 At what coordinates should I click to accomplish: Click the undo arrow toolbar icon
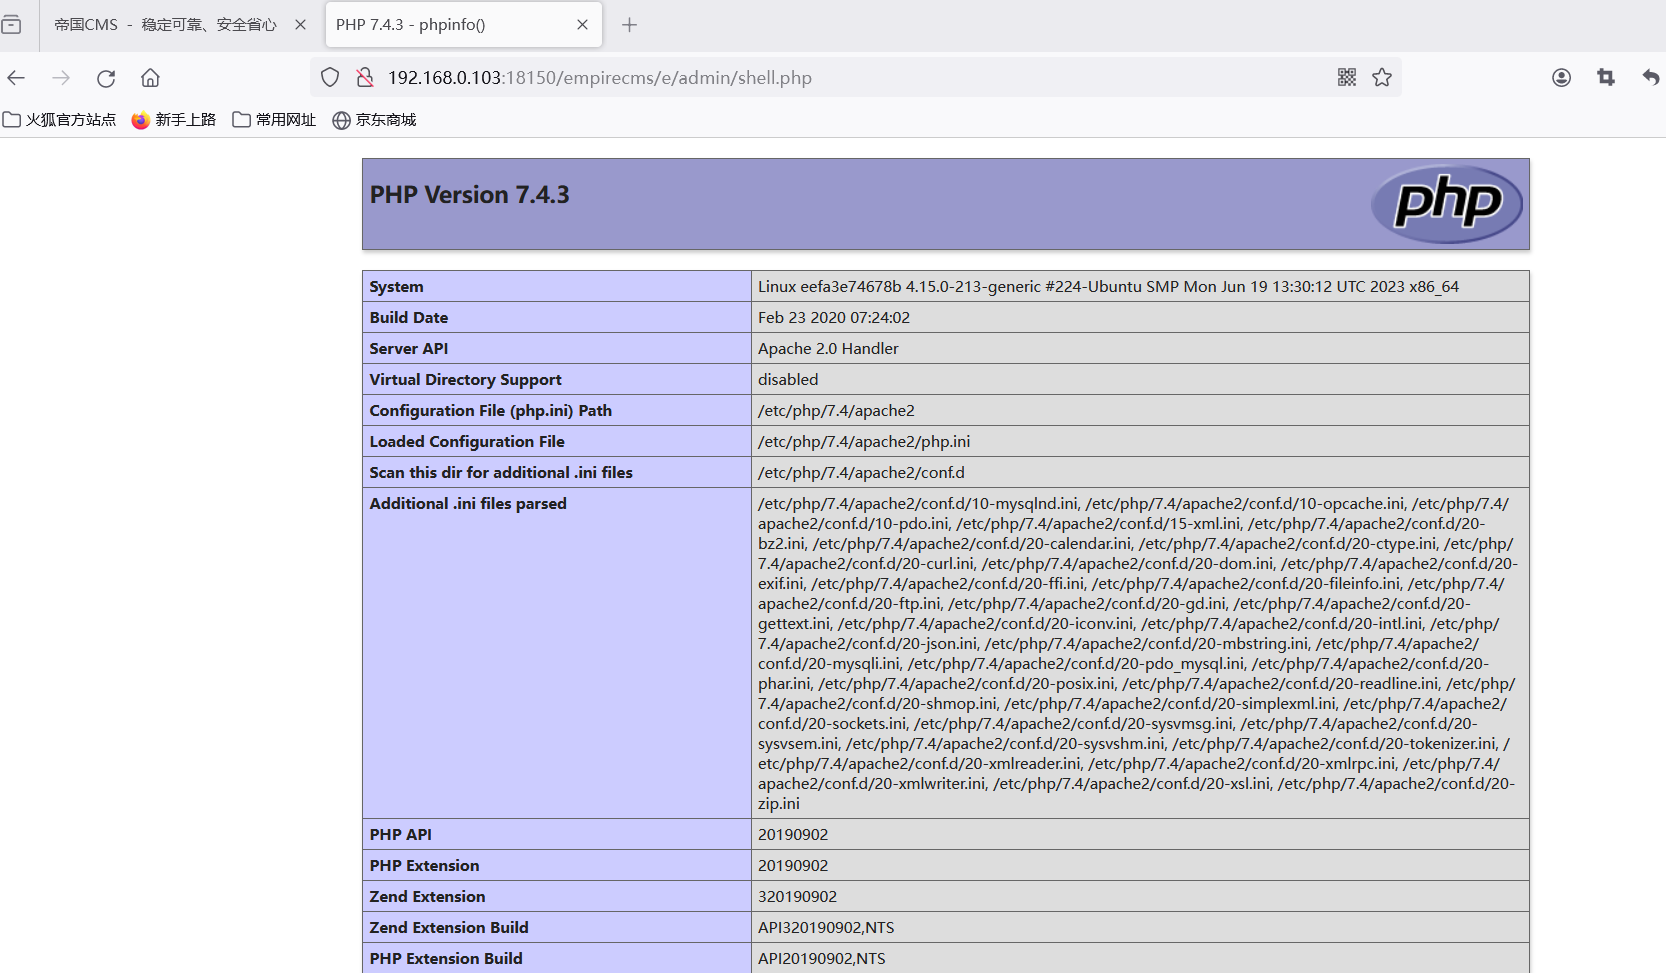pyautogui.click(x=1650, y=77)
